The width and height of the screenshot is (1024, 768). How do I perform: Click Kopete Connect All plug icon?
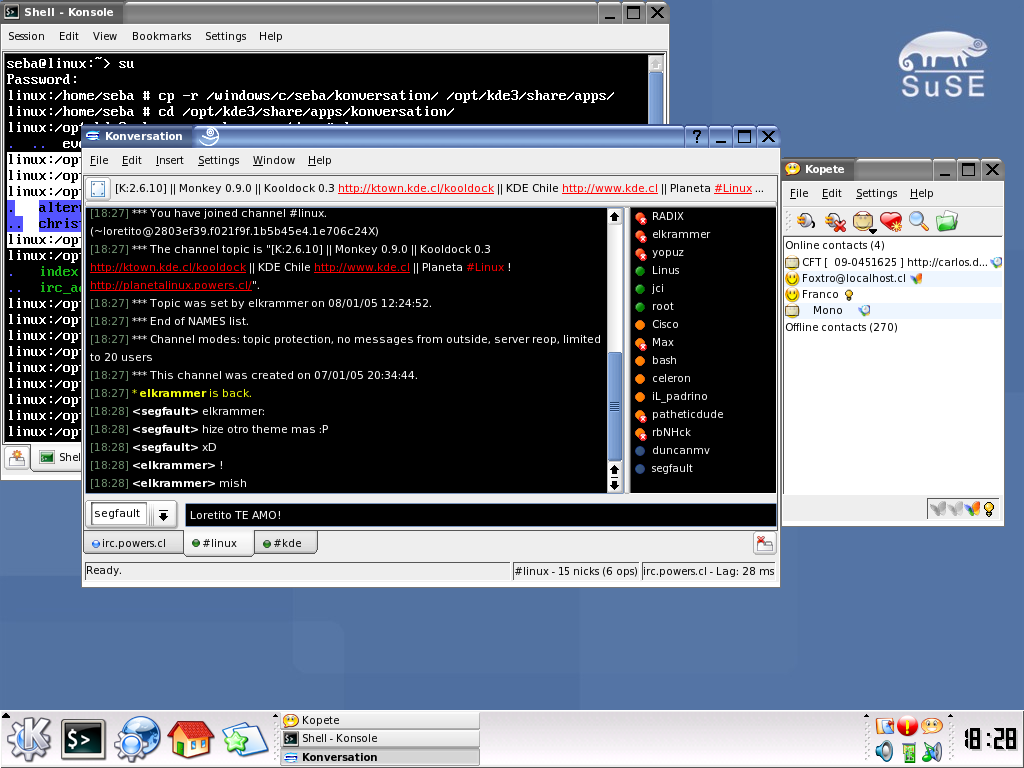(805, 221)
